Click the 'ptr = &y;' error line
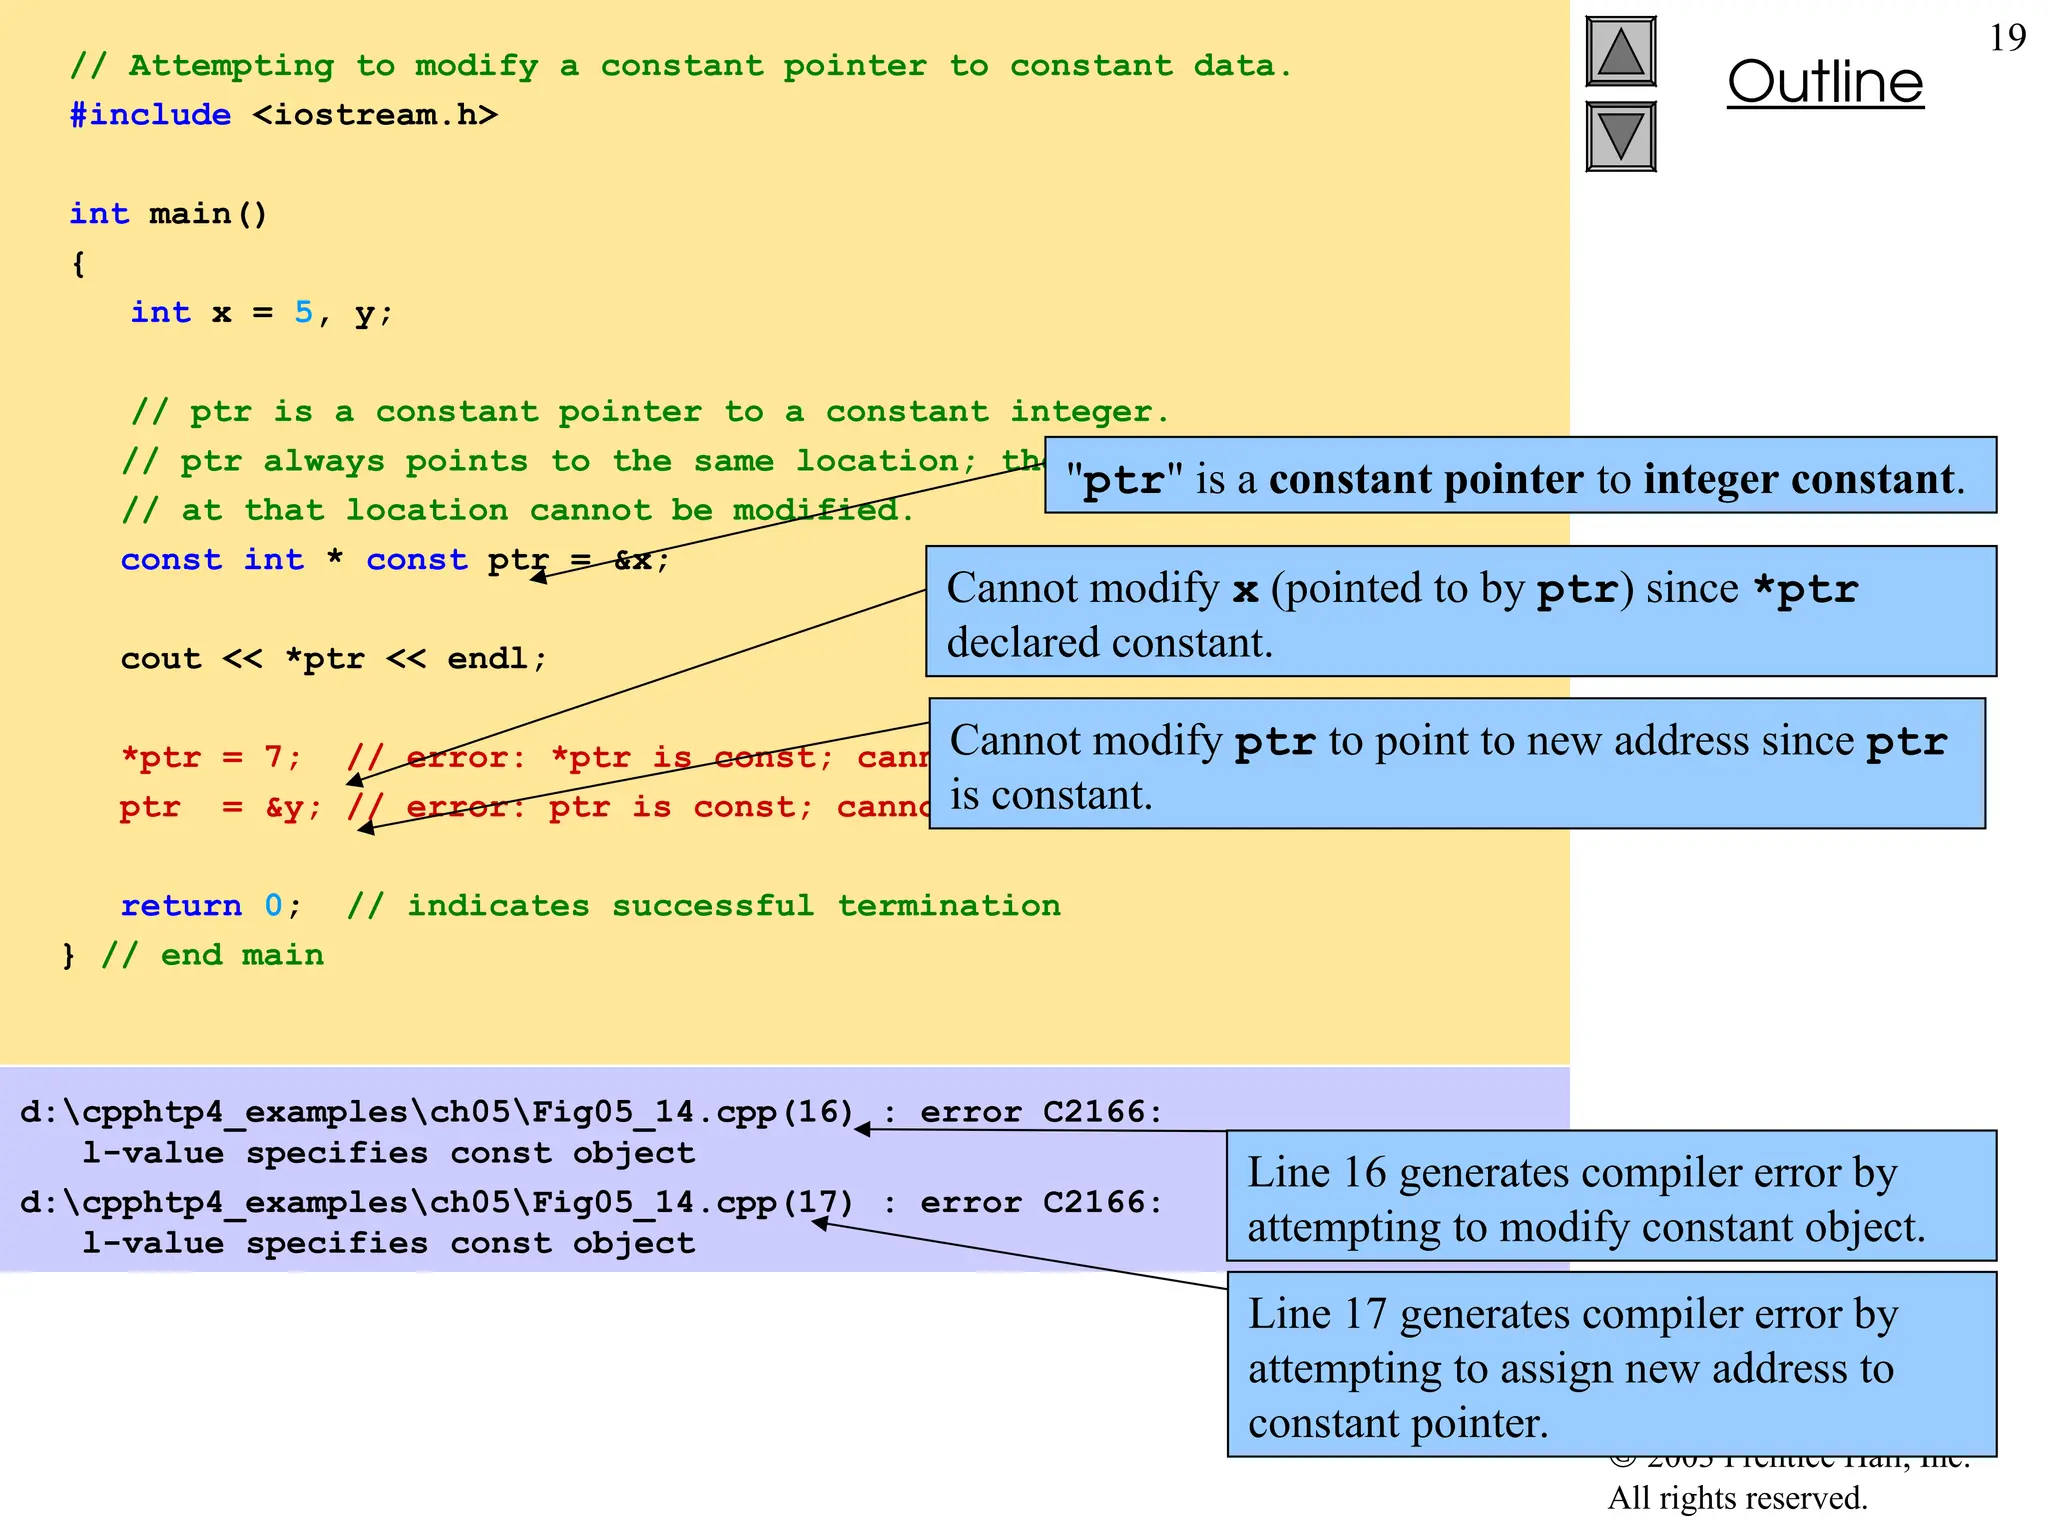This screenshot has width=2048, height=1536. [524, 807]
